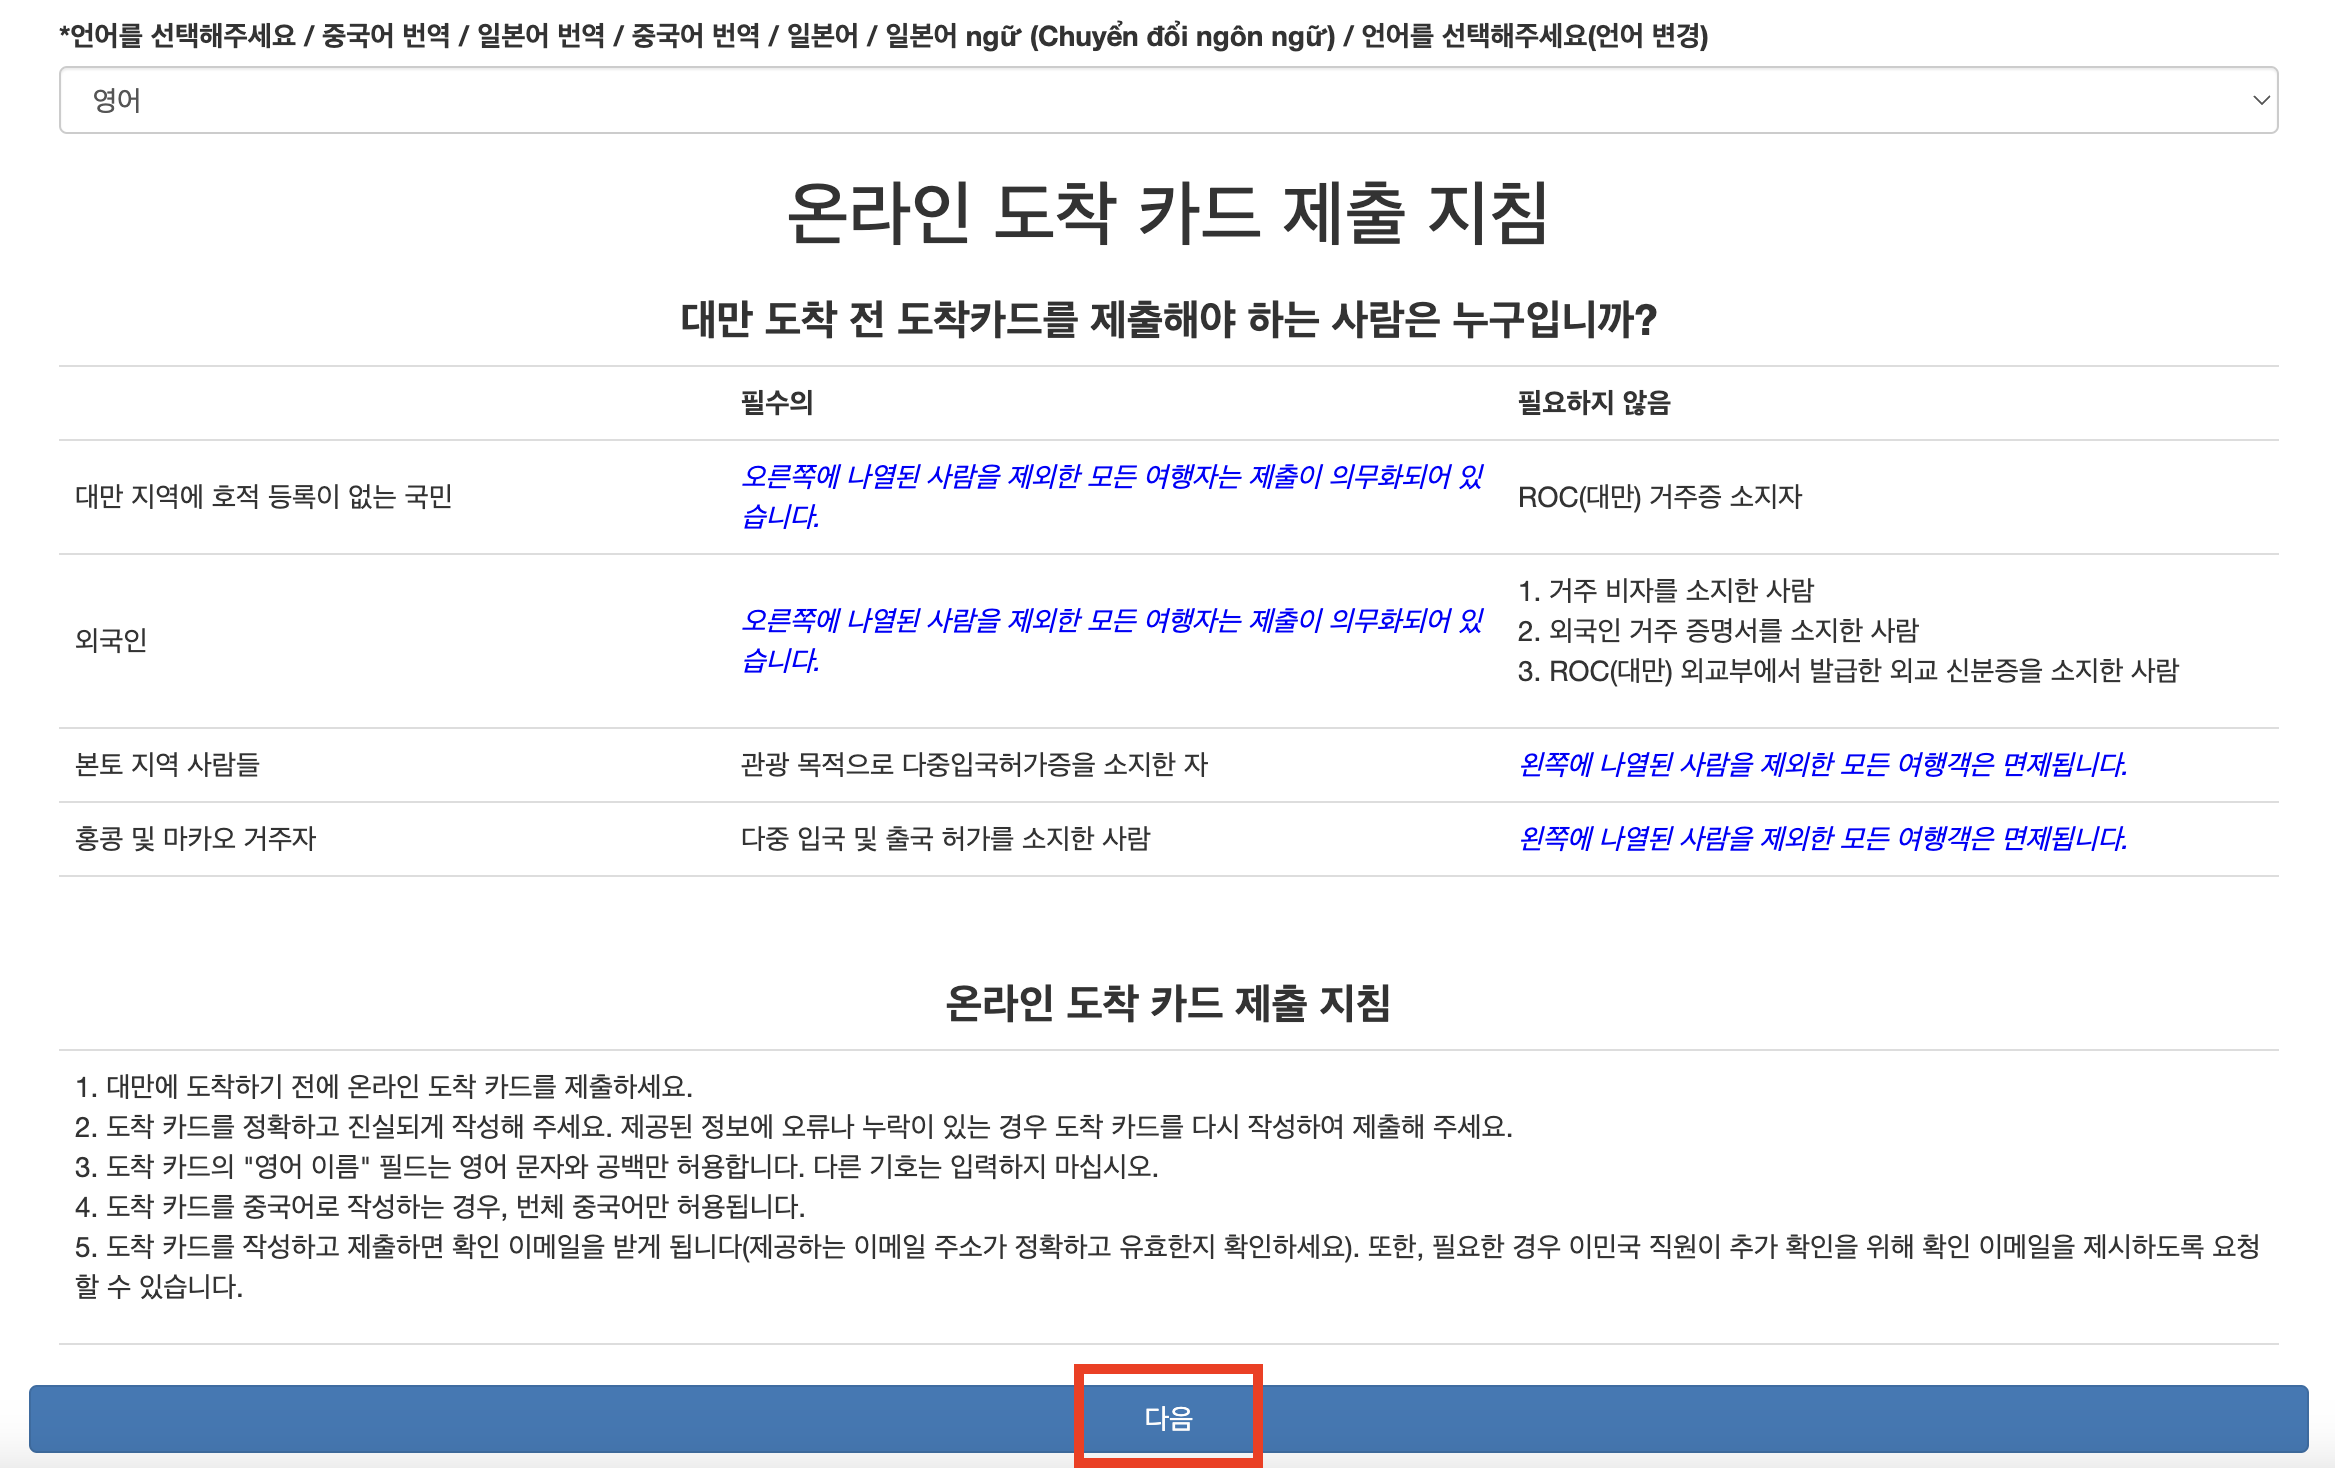Click blue exemption text in 홍콩 마카오 row
2335x1468 pixels.
pos(1822,839)
